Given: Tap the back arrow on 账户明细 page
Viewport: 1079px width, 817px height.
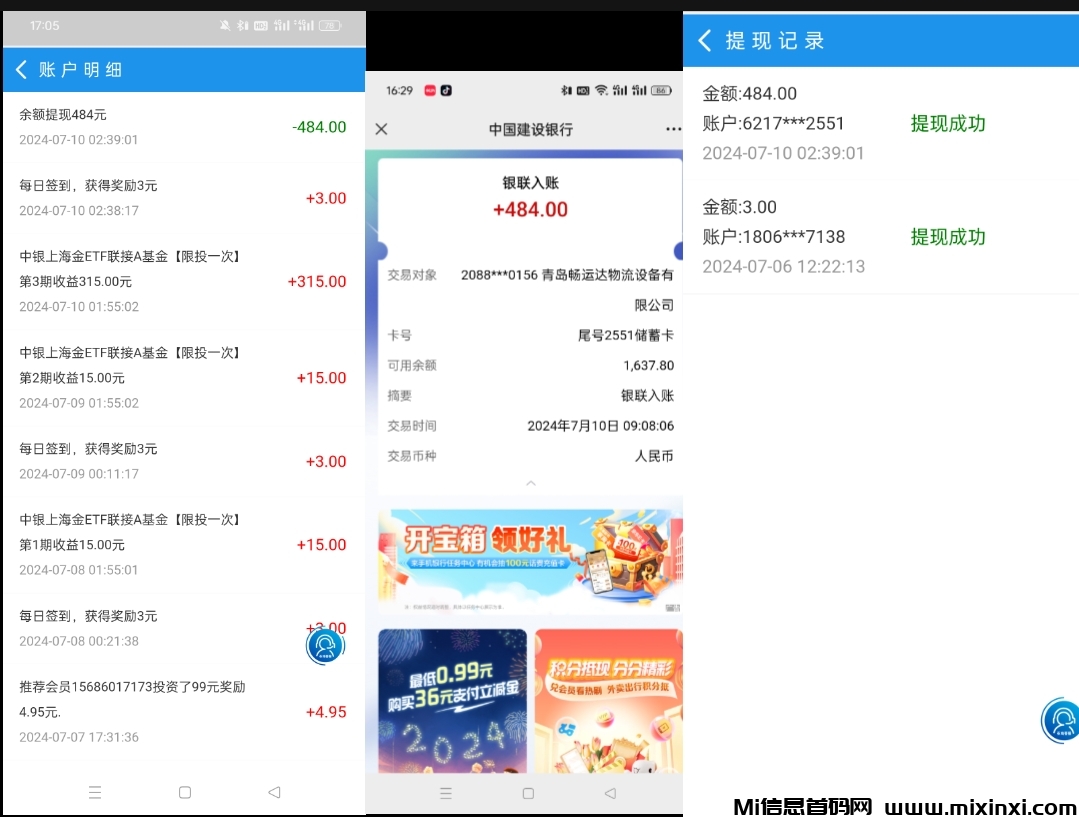Looking at the screenshot, I should point(21,69).
